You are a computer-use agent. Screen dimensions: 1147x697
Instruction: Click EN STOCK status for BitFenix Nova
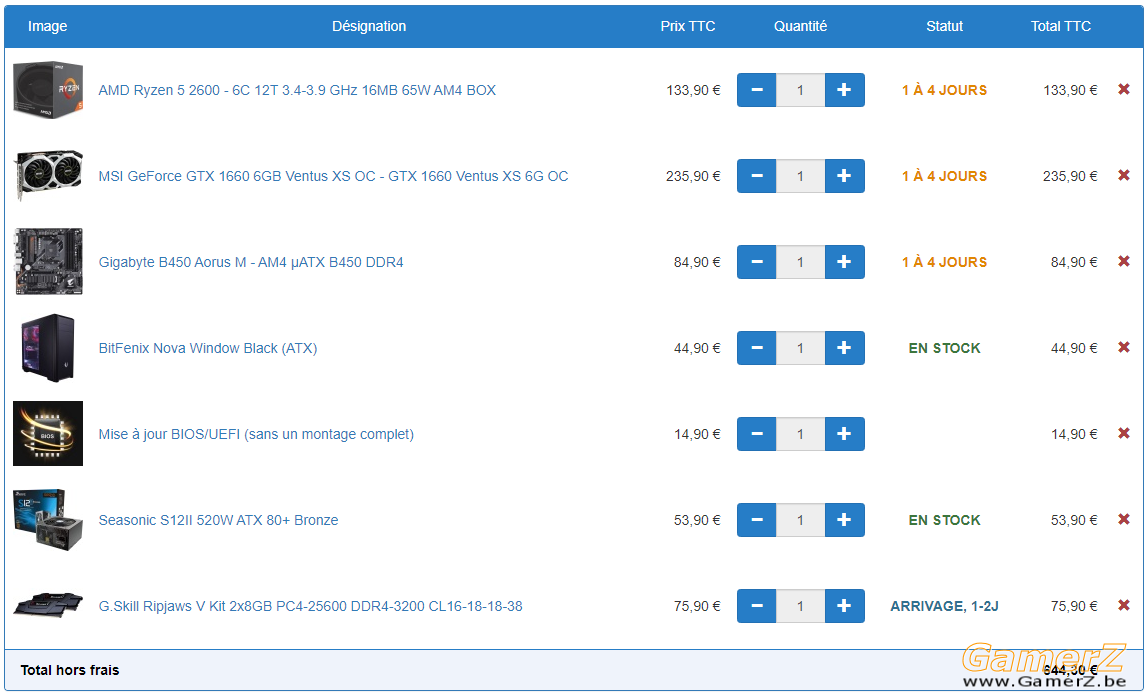pyautogui.click(x=944, y=348)
